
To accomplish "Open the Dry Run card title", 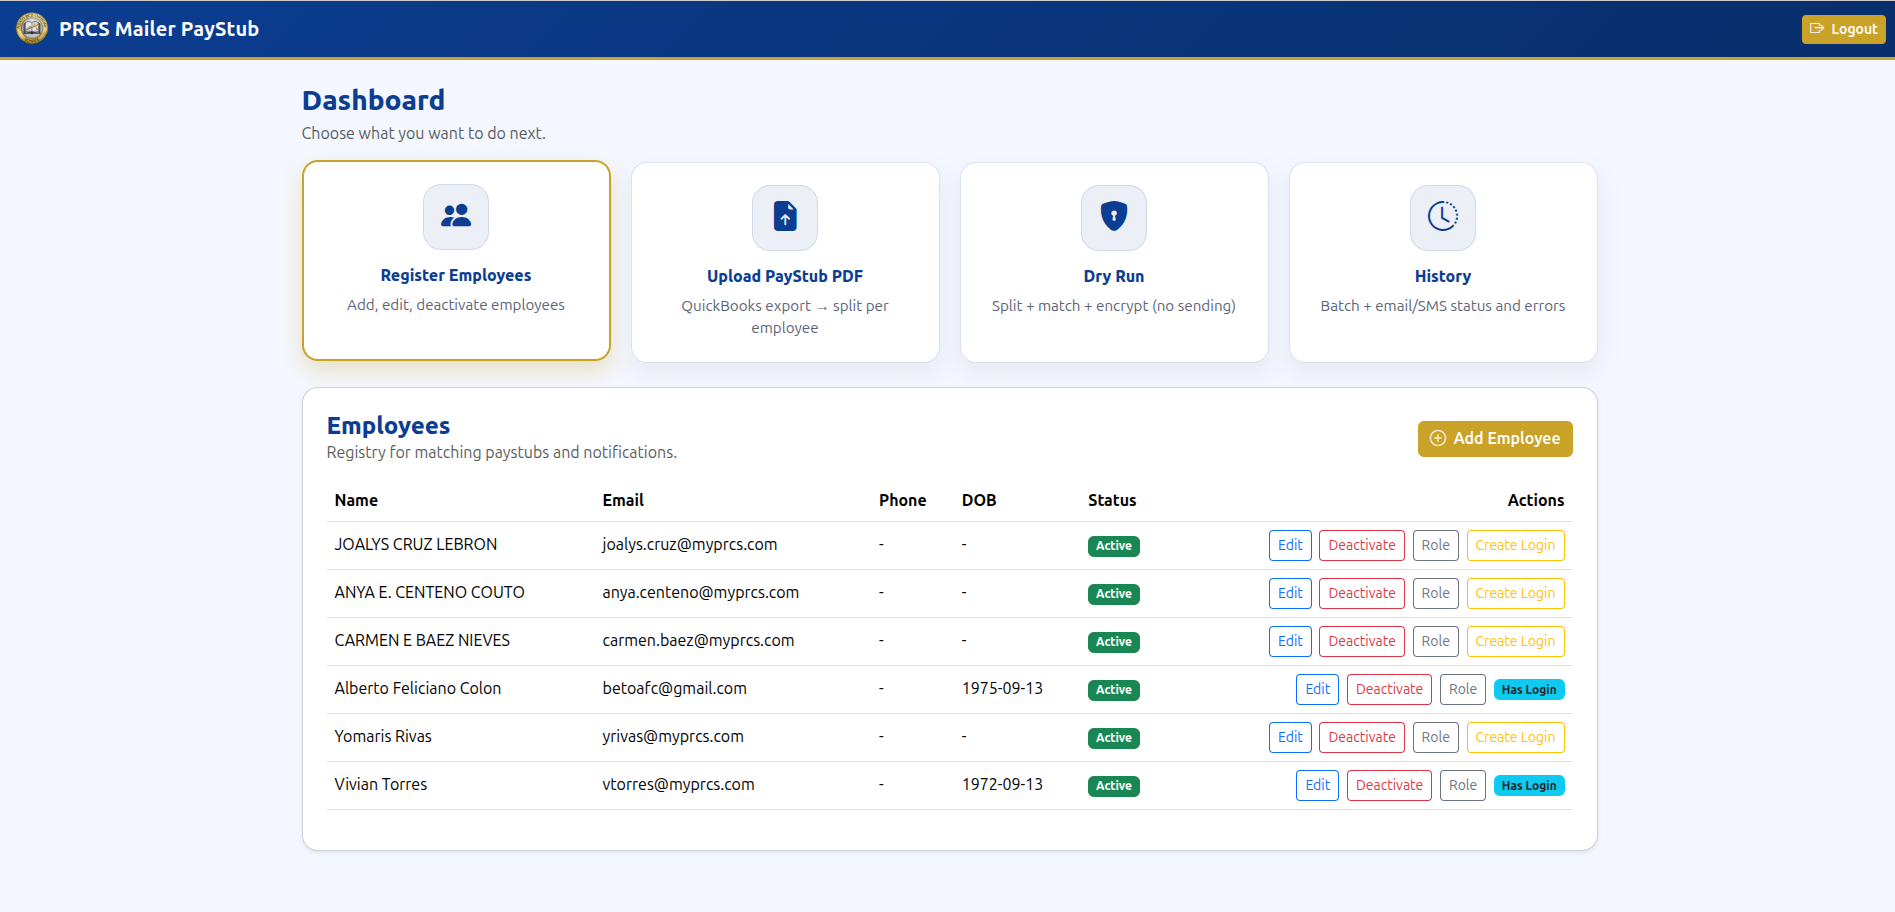I will 1114,276.
